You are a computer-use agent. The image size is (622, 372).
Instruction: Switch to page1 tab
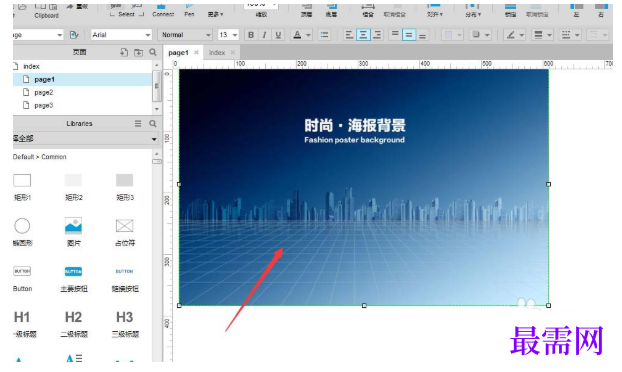(179, 53)
